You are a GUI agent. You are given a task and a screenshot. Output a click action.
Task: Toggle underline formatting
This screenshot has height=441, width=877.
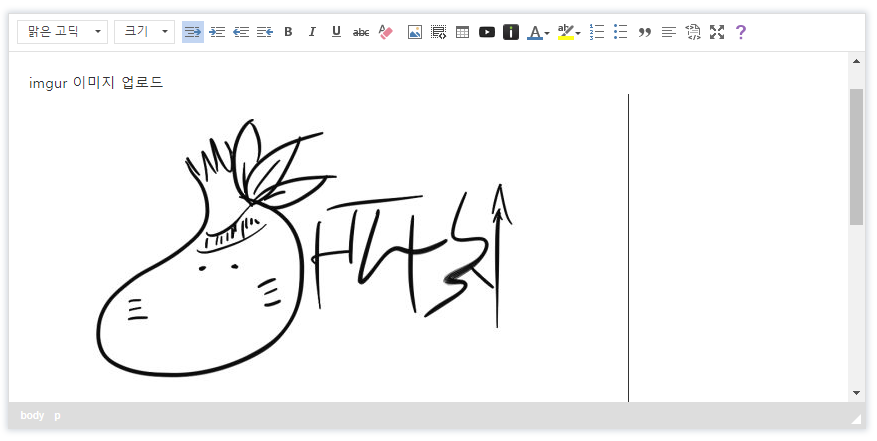[336, 32]
